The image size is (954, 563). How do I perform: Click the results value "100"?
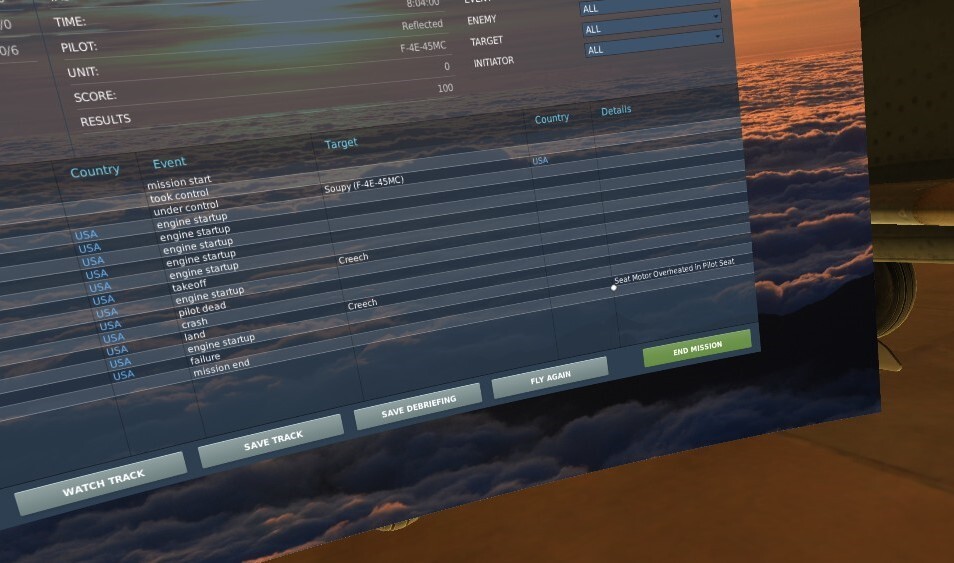[445, 88]
